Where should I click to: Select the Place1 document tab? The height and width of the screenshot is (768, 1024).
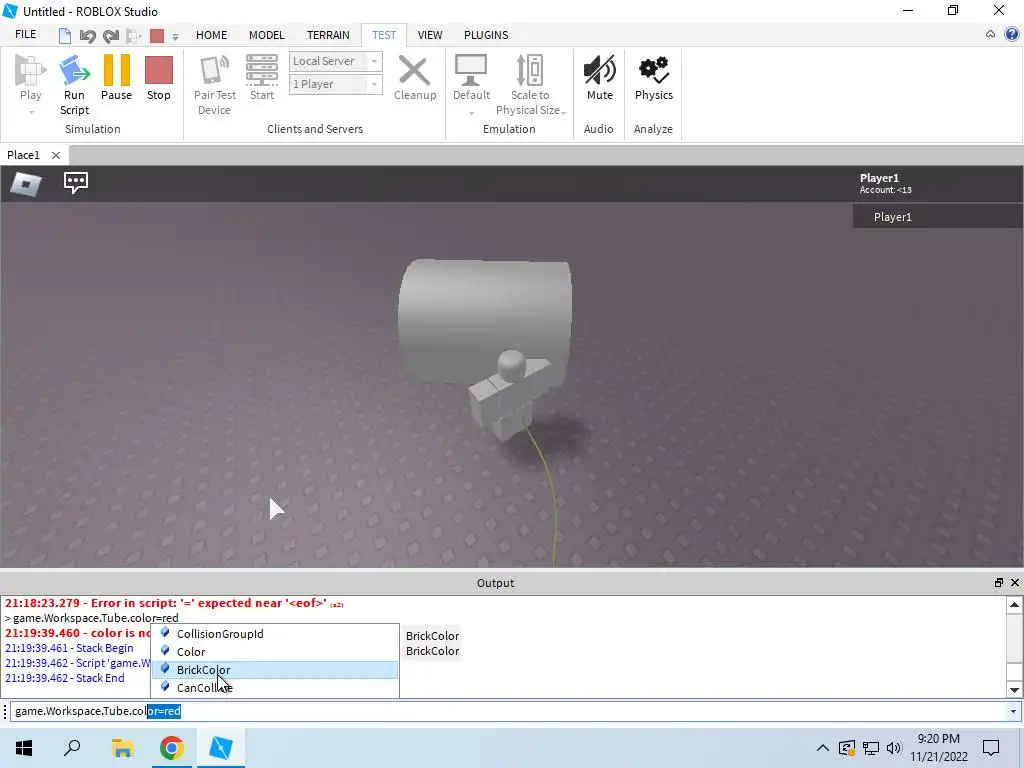pyautogui.click(x=24, y=155)
